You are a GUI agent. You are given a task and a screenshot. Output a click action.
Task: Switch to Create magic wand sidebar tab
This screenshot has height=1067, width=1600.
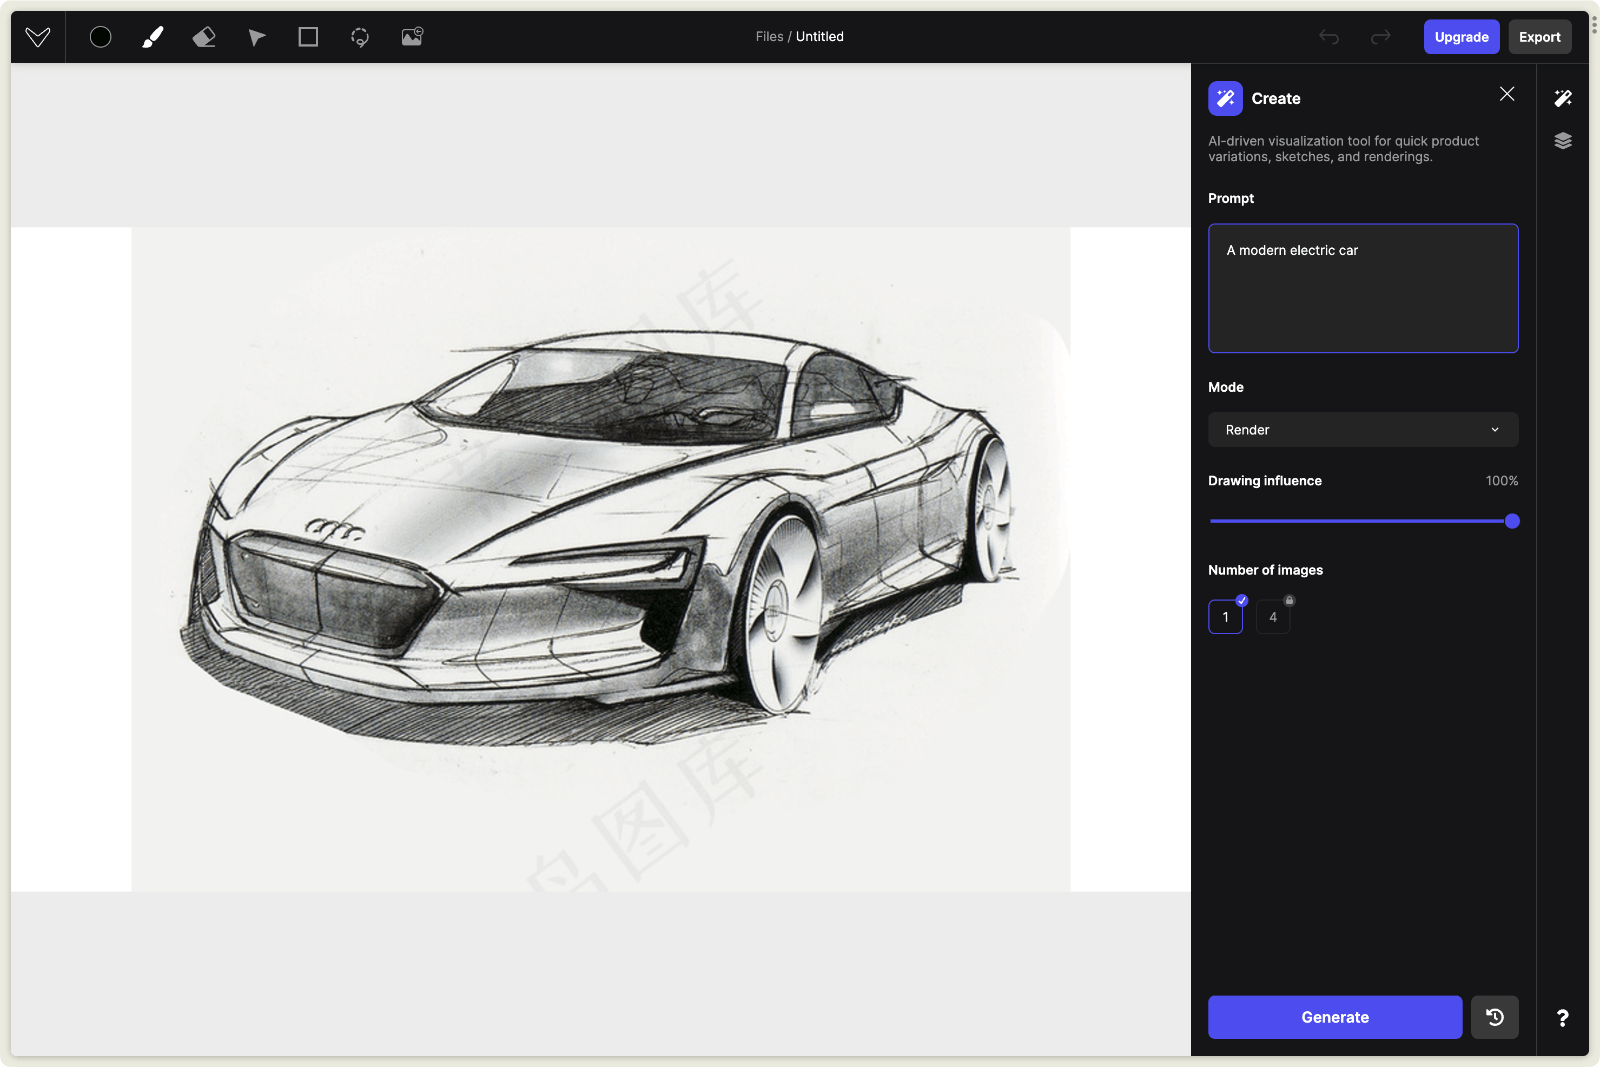[x=1563, y=98]
